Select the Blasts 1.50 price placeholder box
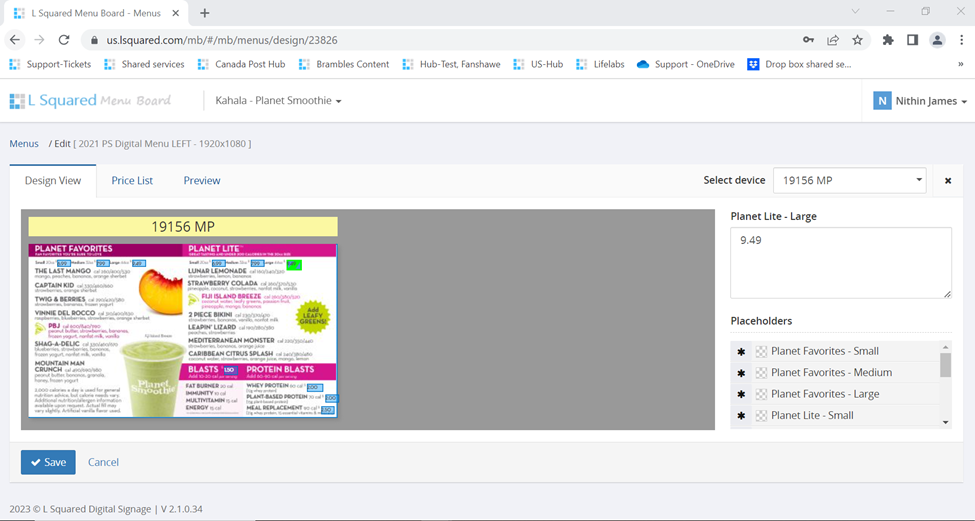The width and height of the screenshot is (975, 521). (229, 370)
